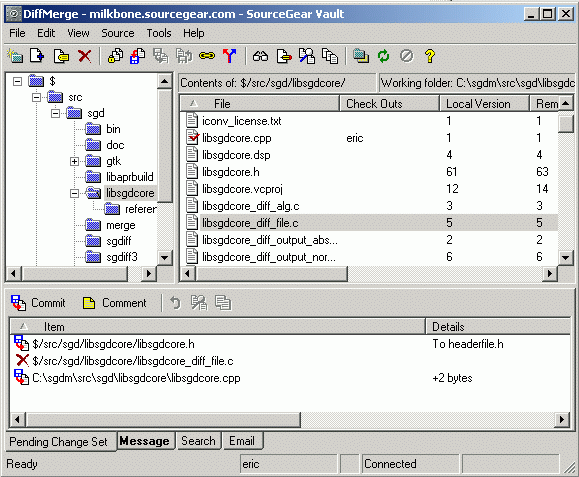
Task: Expand the gtk folder node
Action: coord(74,161)
